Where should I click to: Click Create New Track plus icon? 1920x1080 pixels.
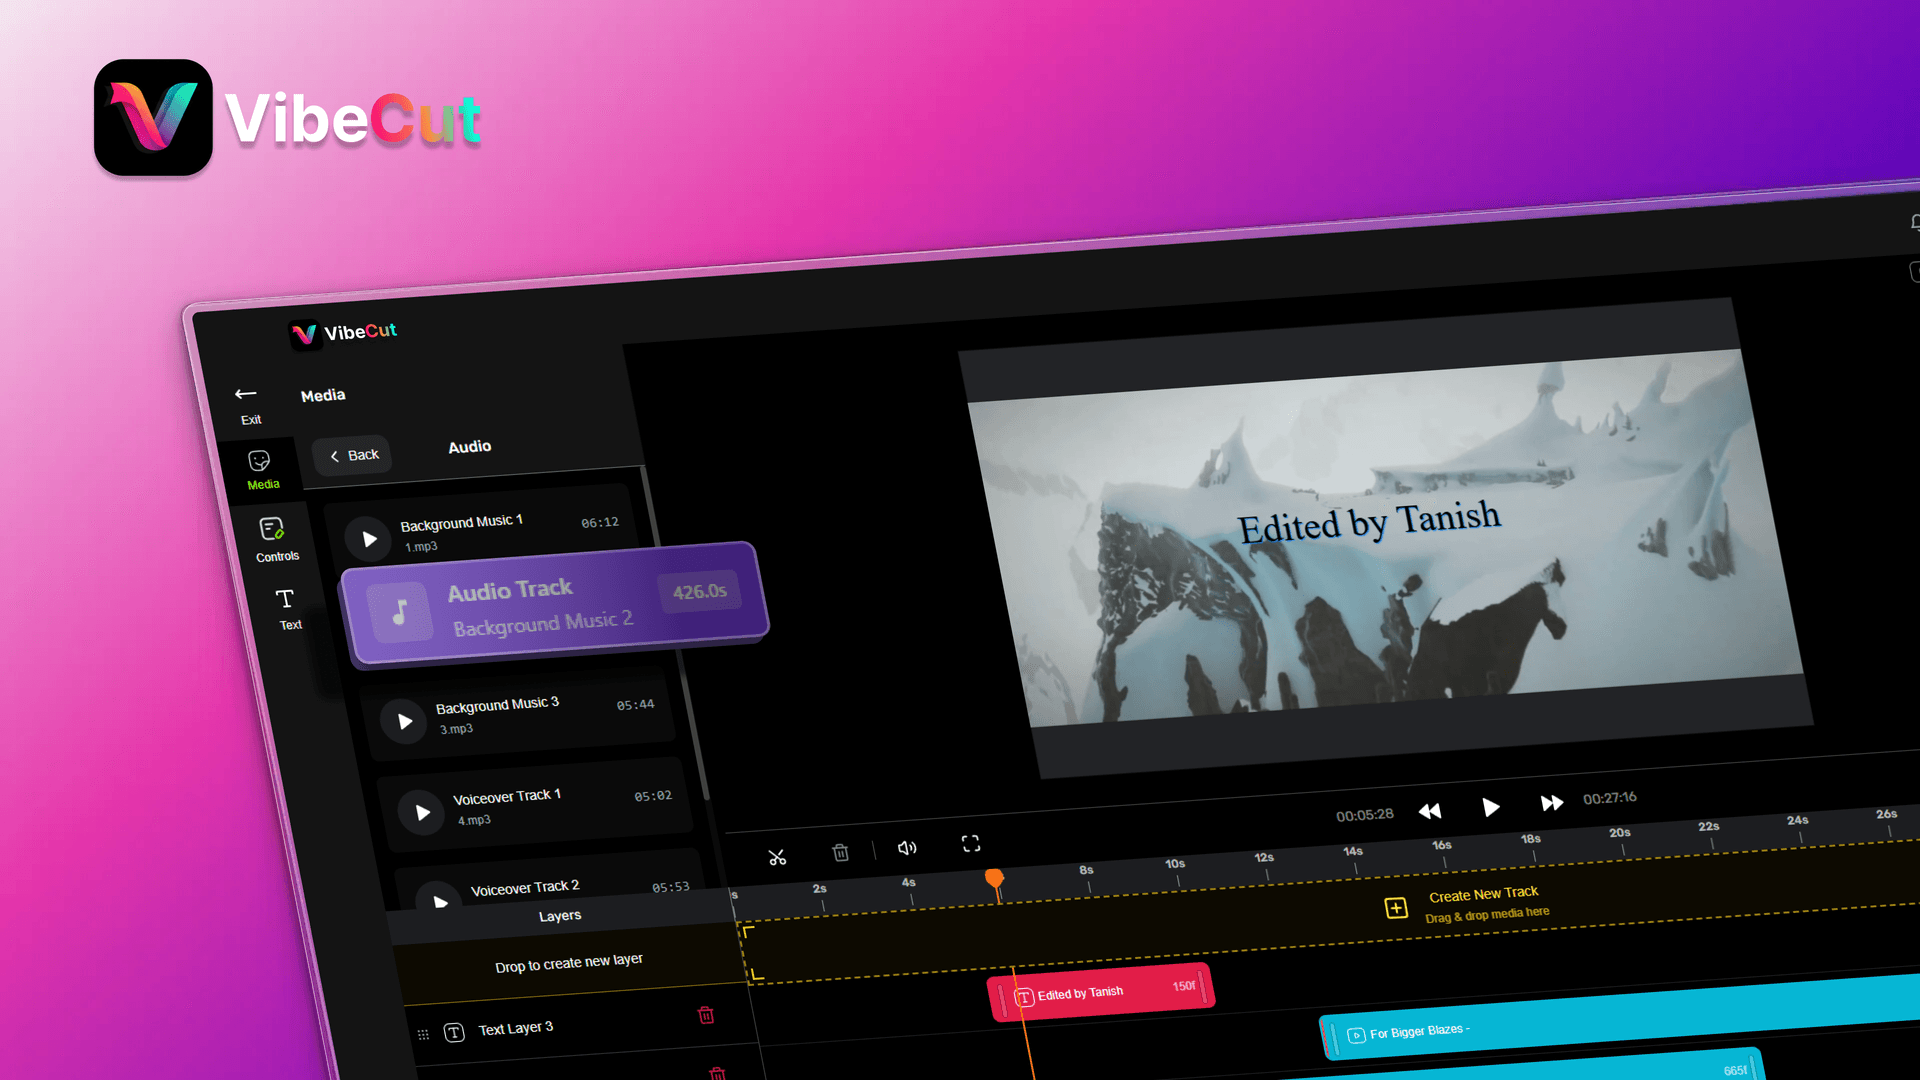point(1396,908)
